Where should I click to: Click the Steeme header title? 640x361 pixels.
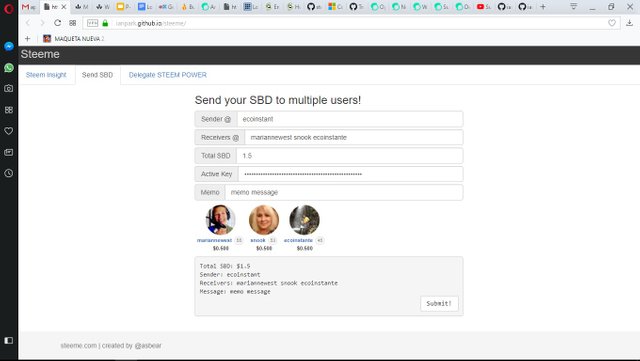click(x=40, y=54)
